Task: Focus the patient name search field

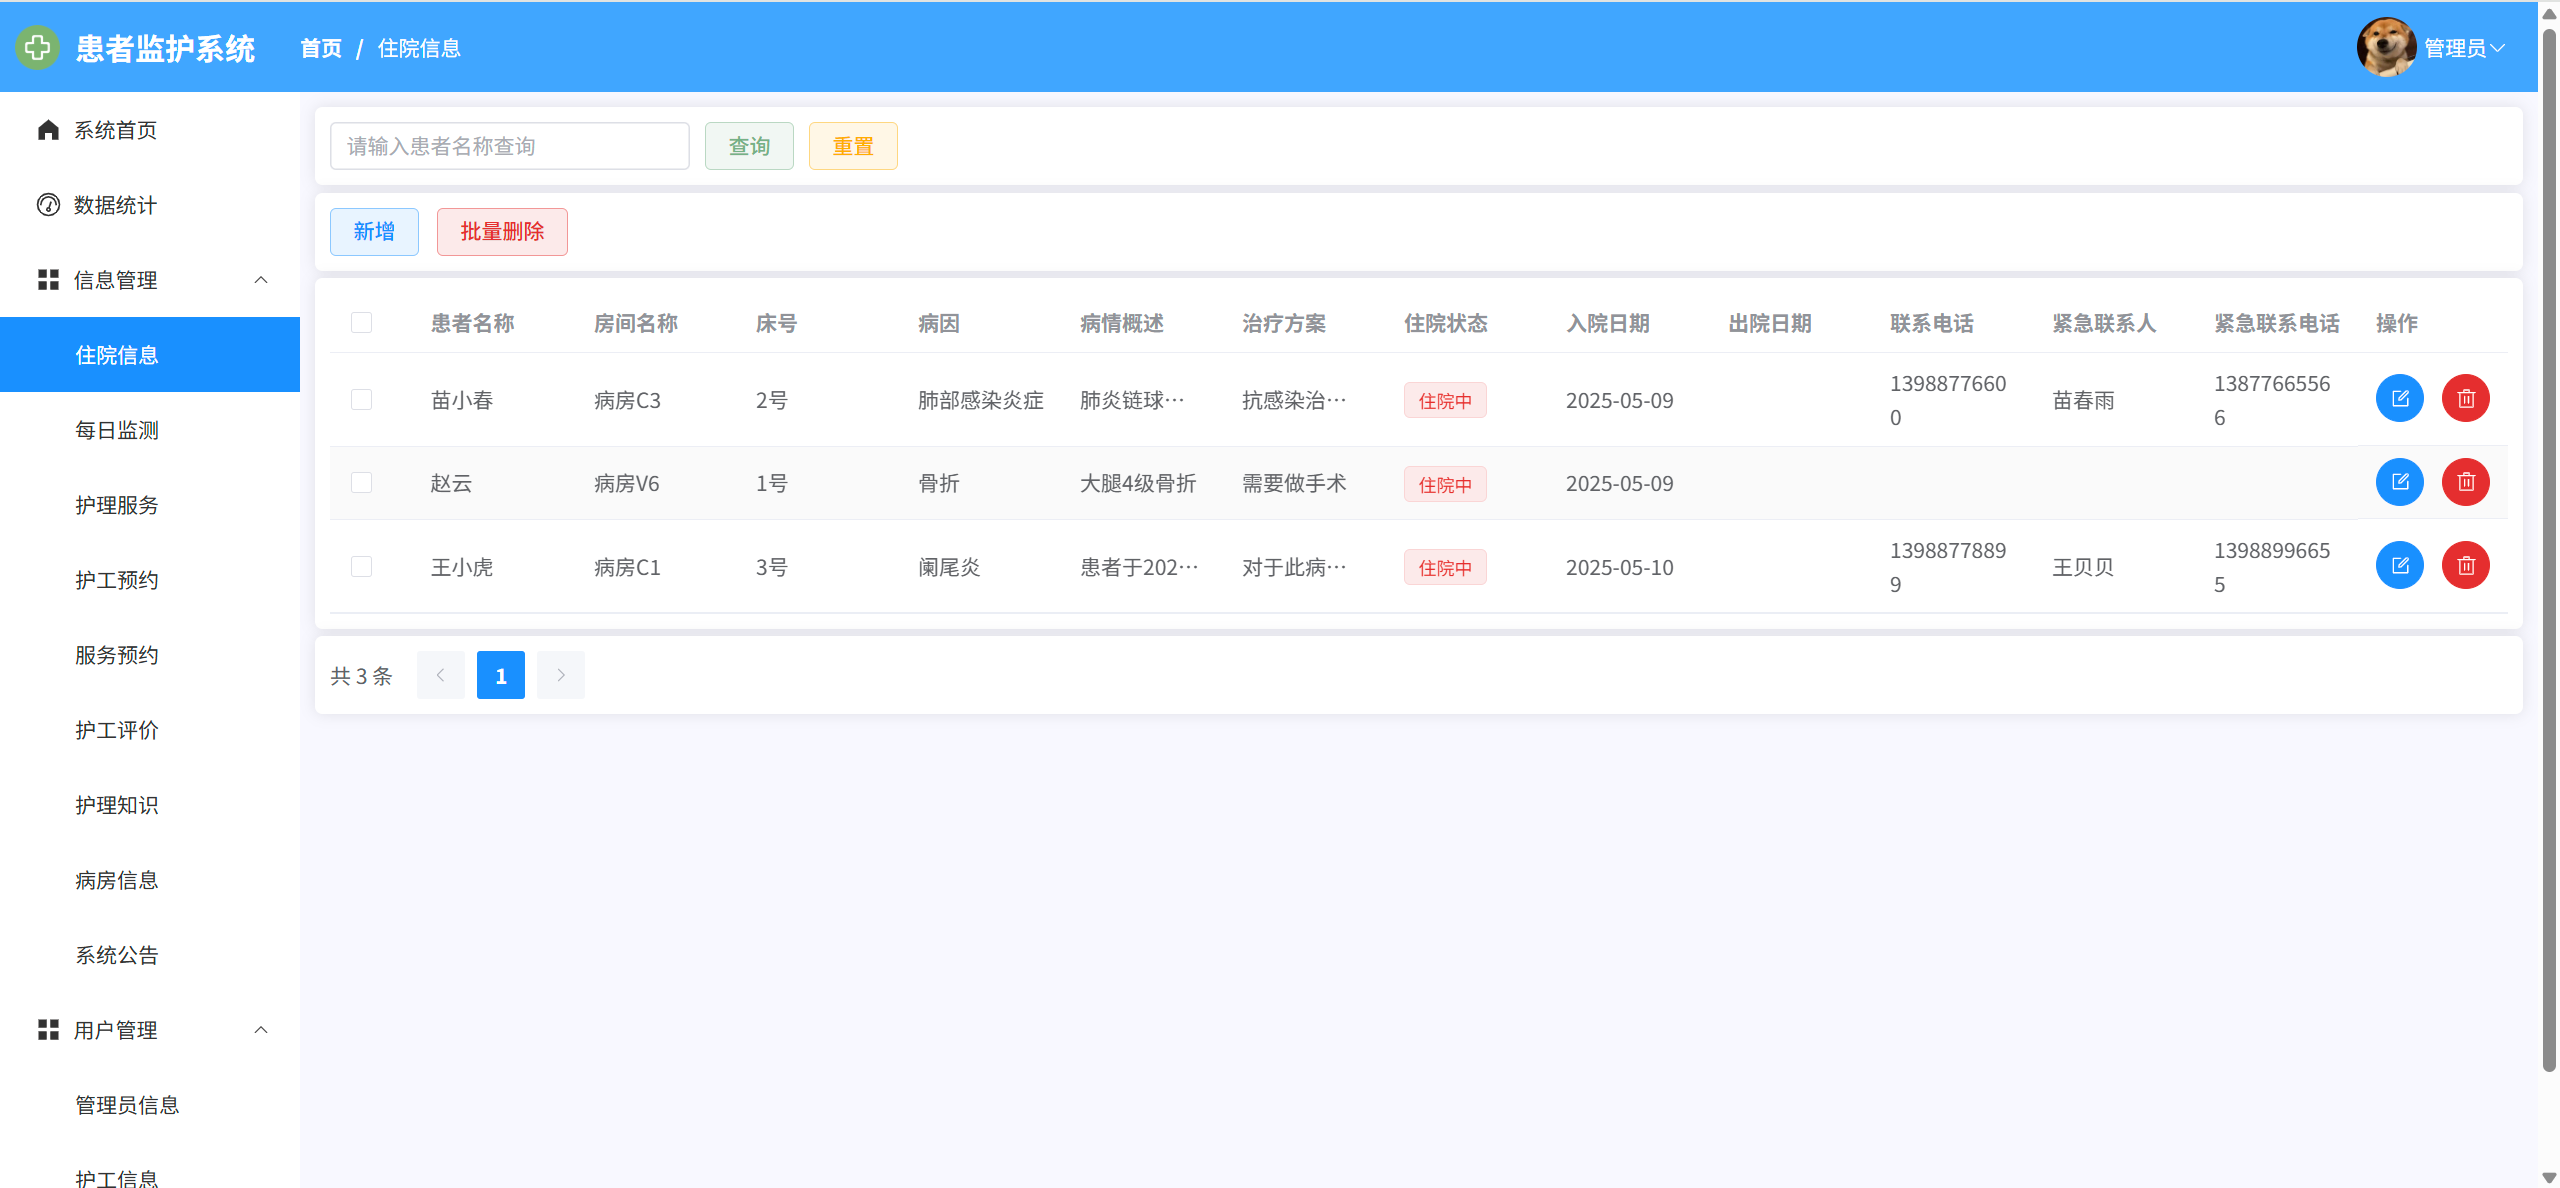Action: [x=509, y=146]
